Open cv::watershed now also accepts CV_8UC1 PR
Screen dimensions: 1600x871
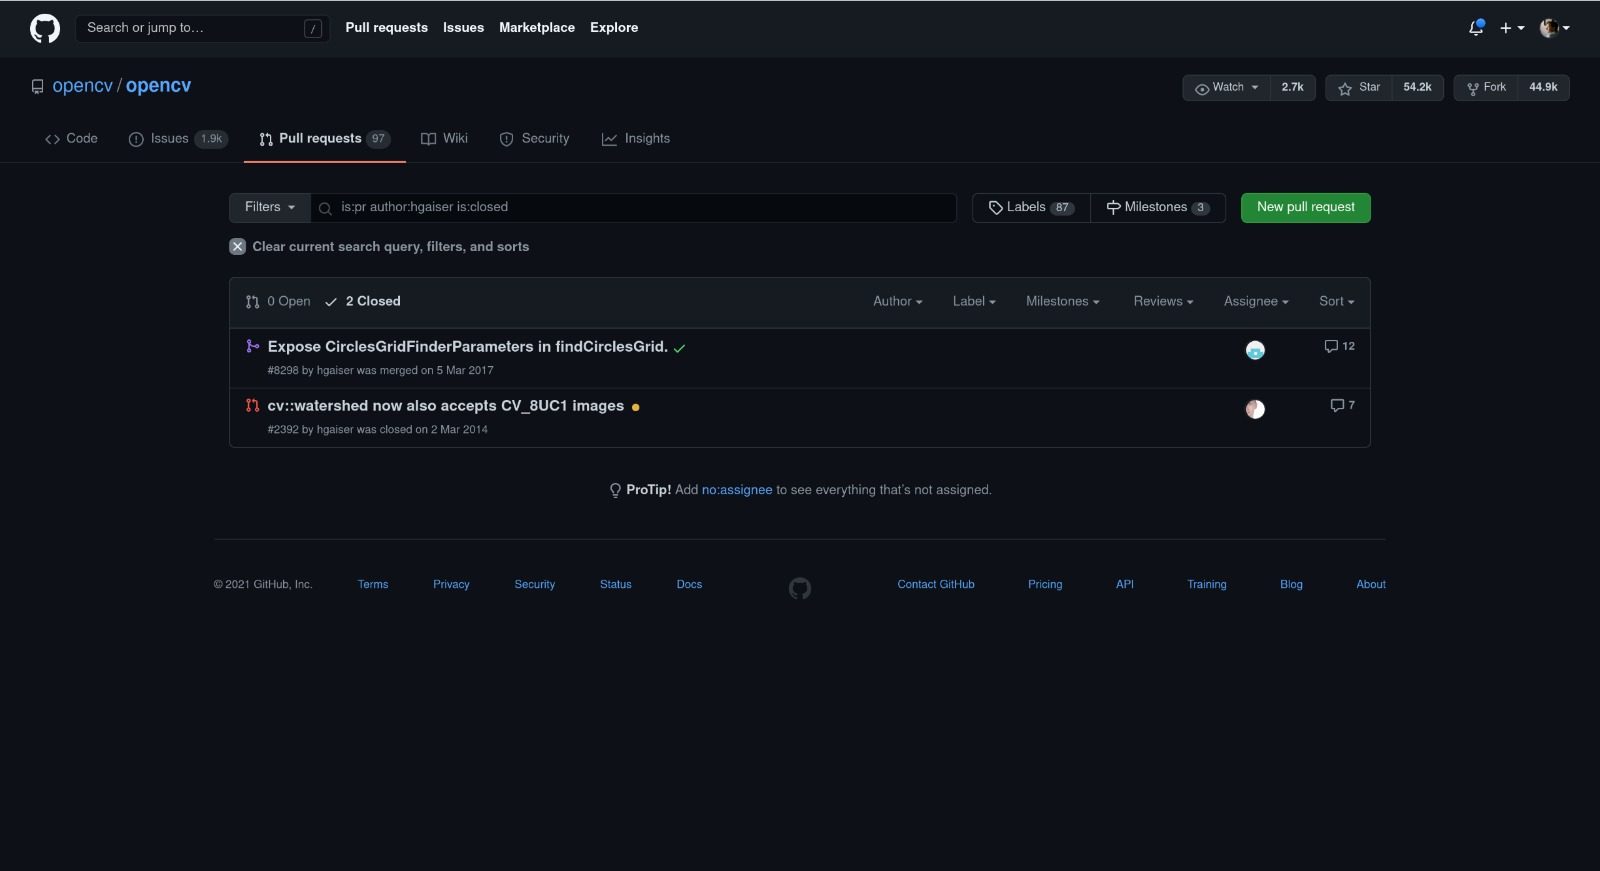point(445,406)
